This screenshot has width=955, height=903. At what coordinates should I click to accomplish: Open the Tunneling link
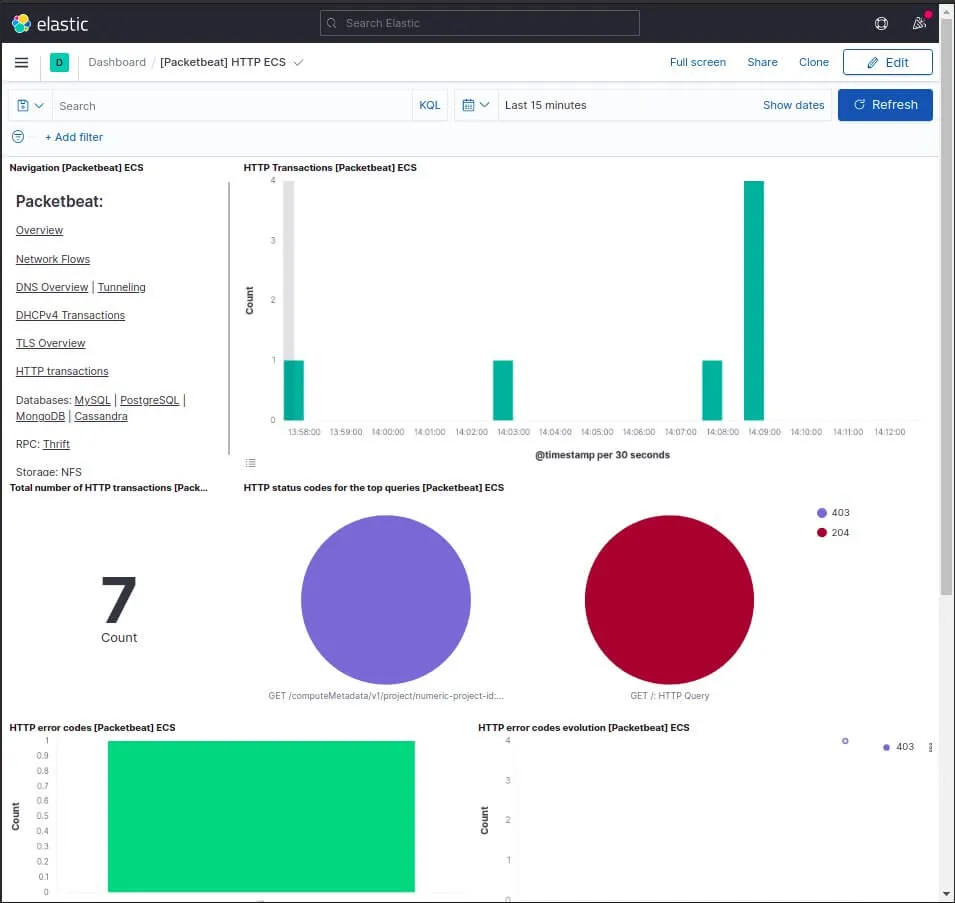122,287
